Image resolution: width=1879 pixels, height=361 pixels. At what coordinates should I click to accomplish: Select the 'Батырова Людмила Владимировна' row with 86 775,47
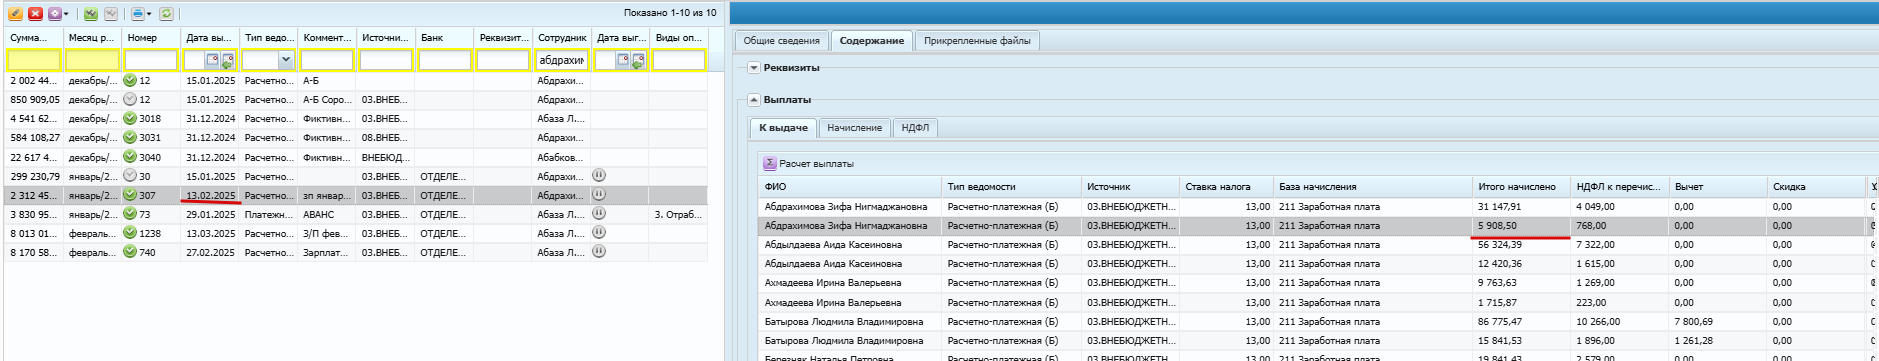coord(1315,322)
